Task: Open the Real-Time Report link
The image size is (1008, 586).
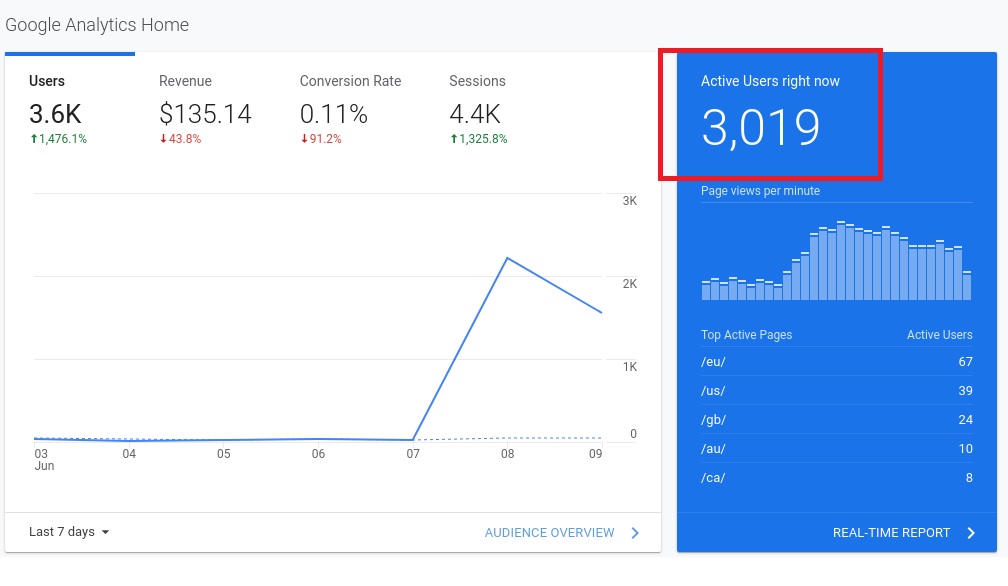Action: click(x=891, y=533)
